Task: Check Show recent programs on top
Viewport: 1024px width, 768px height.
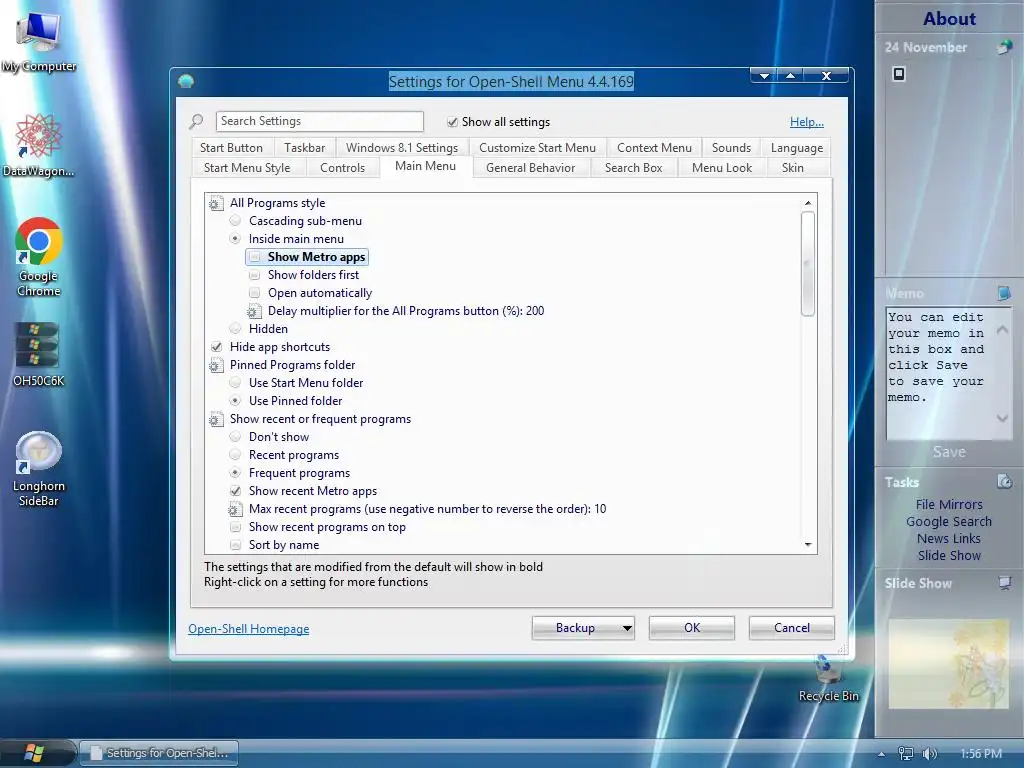Action: tap(235, 527)
